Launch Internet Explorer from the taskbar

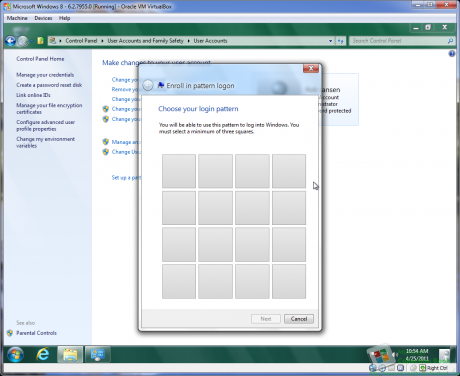(x=43, y=354)
